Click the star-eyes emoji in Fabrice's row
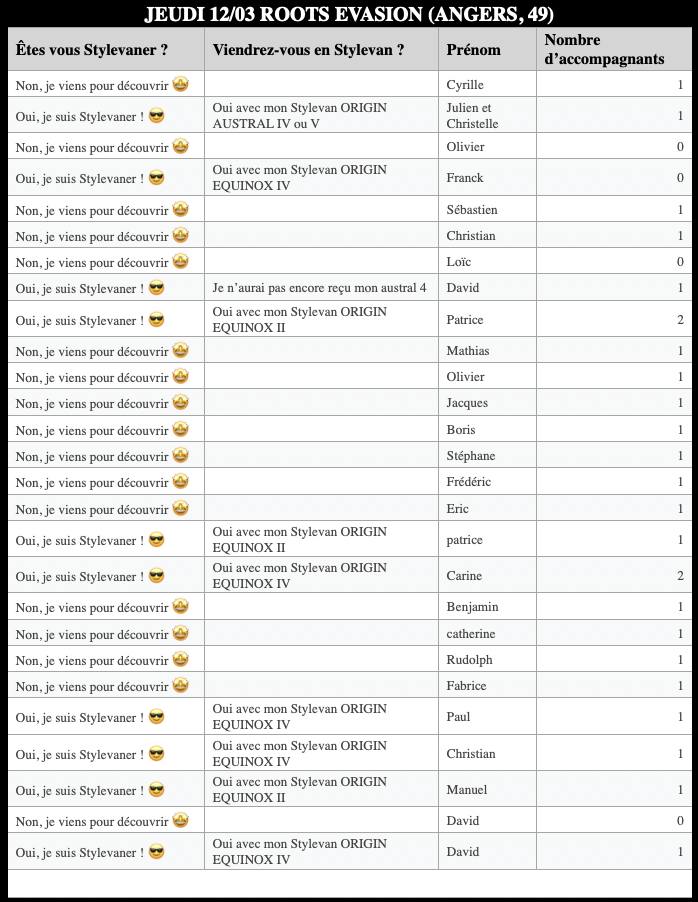698x902 pixels. (181, 685)
